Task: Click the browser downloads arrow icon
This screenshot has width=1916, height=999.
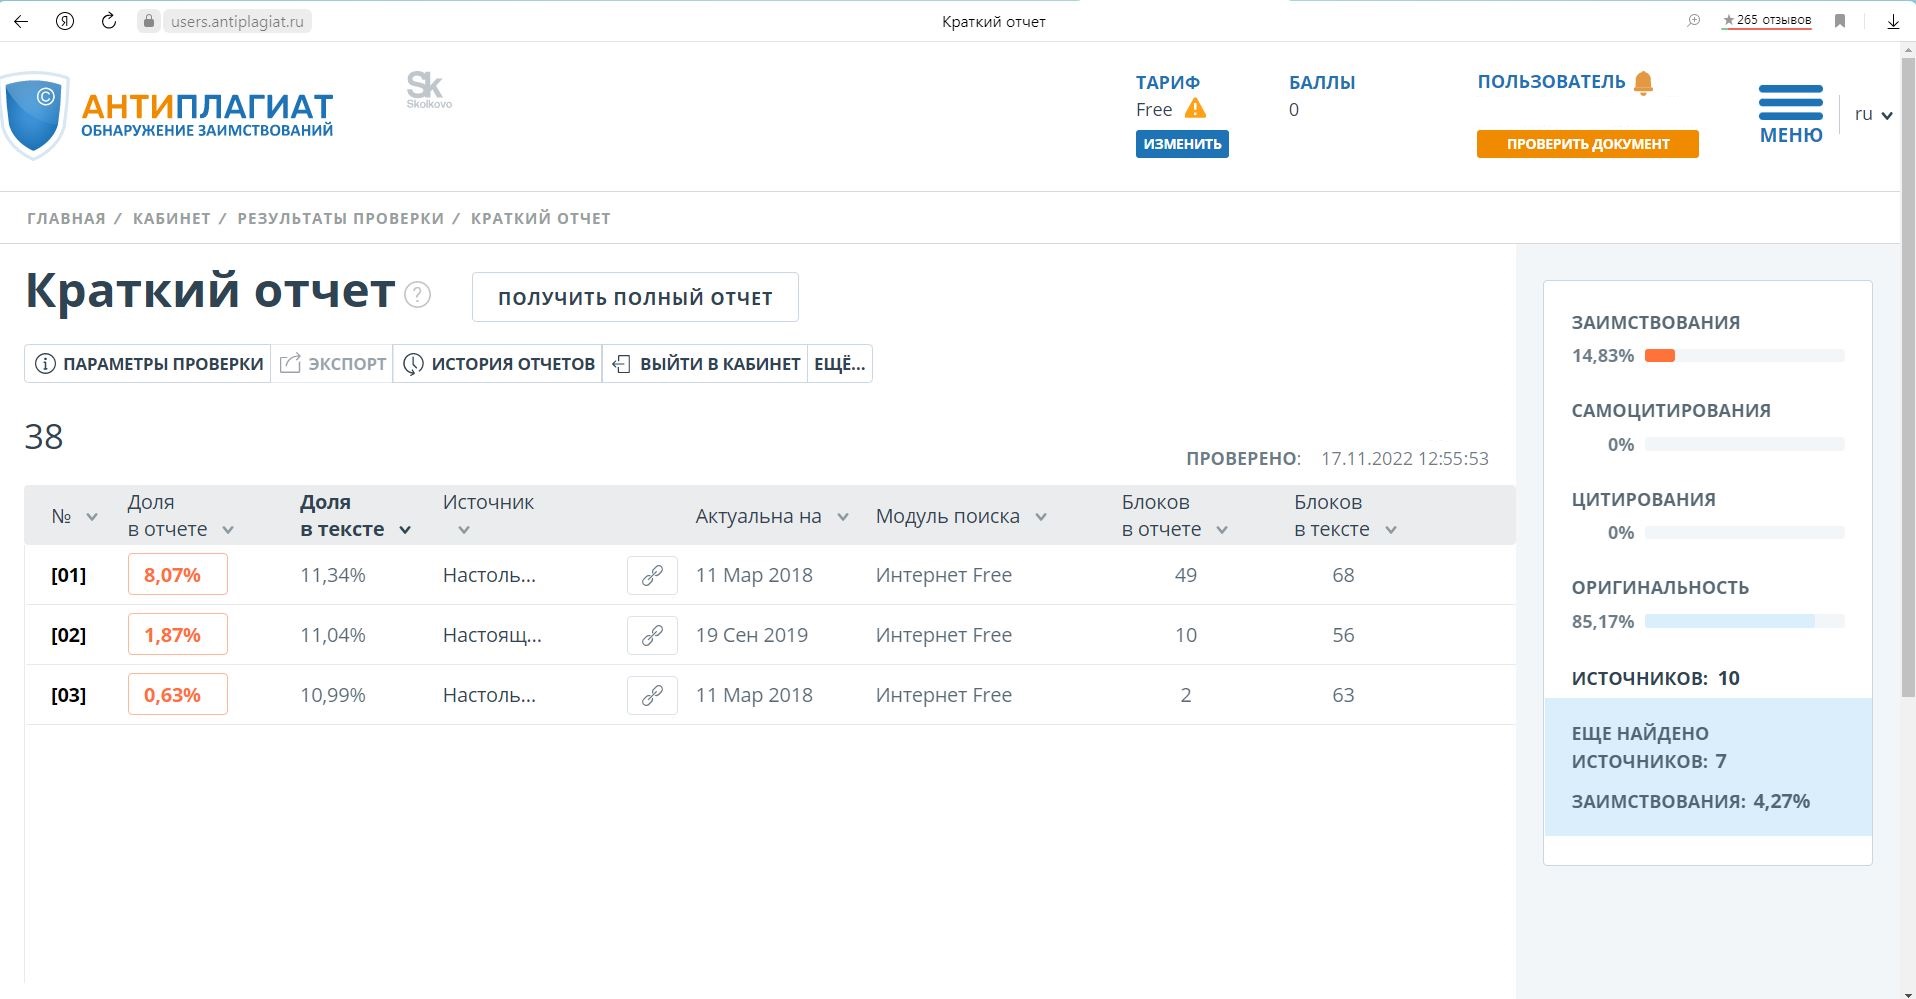Action: (1892, 21)
